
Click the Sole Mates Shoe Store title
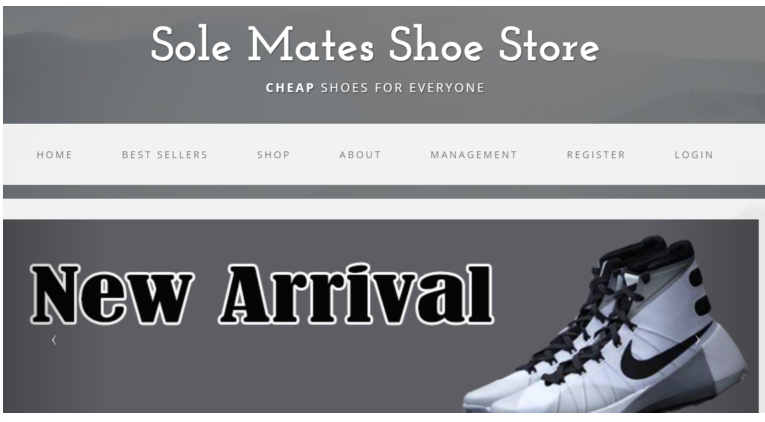tap(375, 44)
